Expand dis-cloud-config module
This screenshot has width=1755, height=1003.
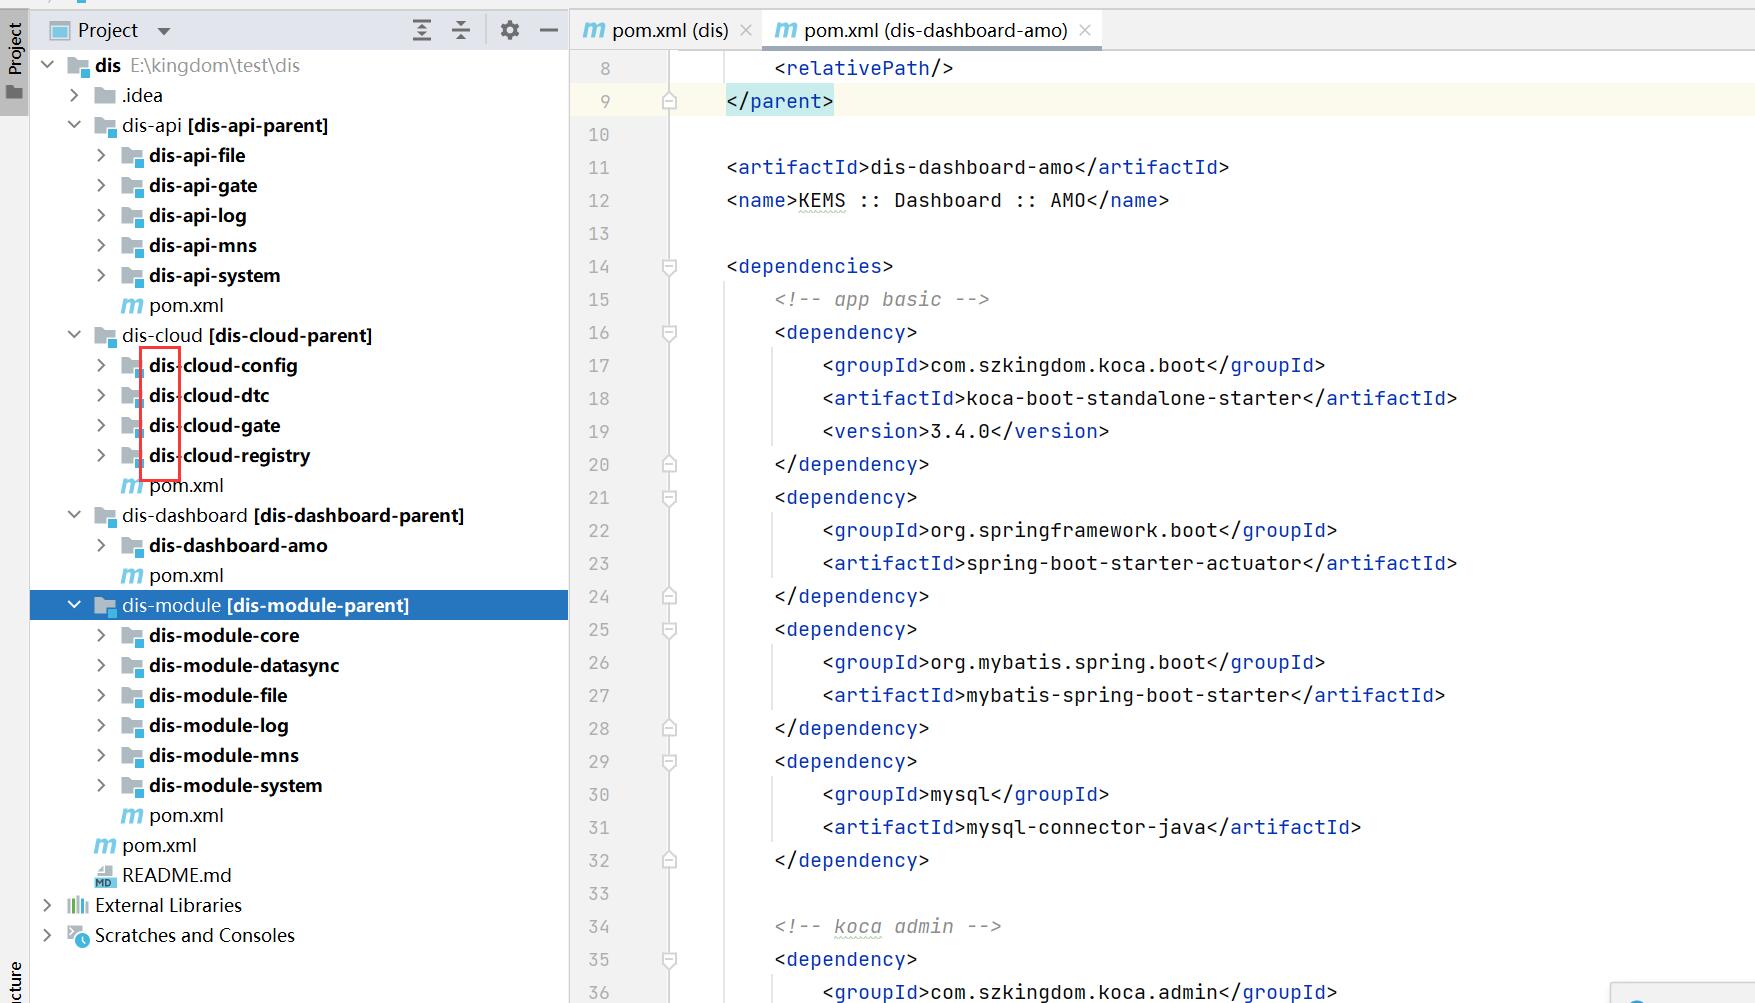pyautogui.click(x=101, y=365)
